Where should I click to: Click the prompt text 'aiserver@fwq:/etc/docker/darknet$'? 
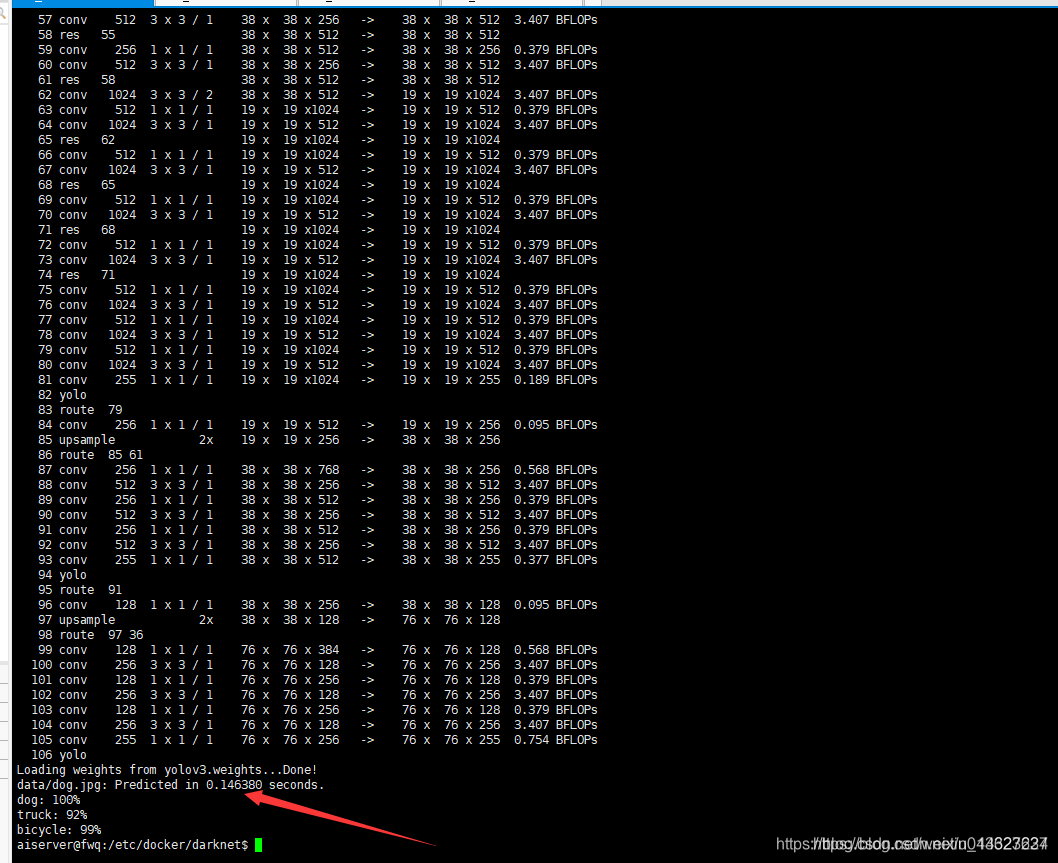click(x=132, y=845)
